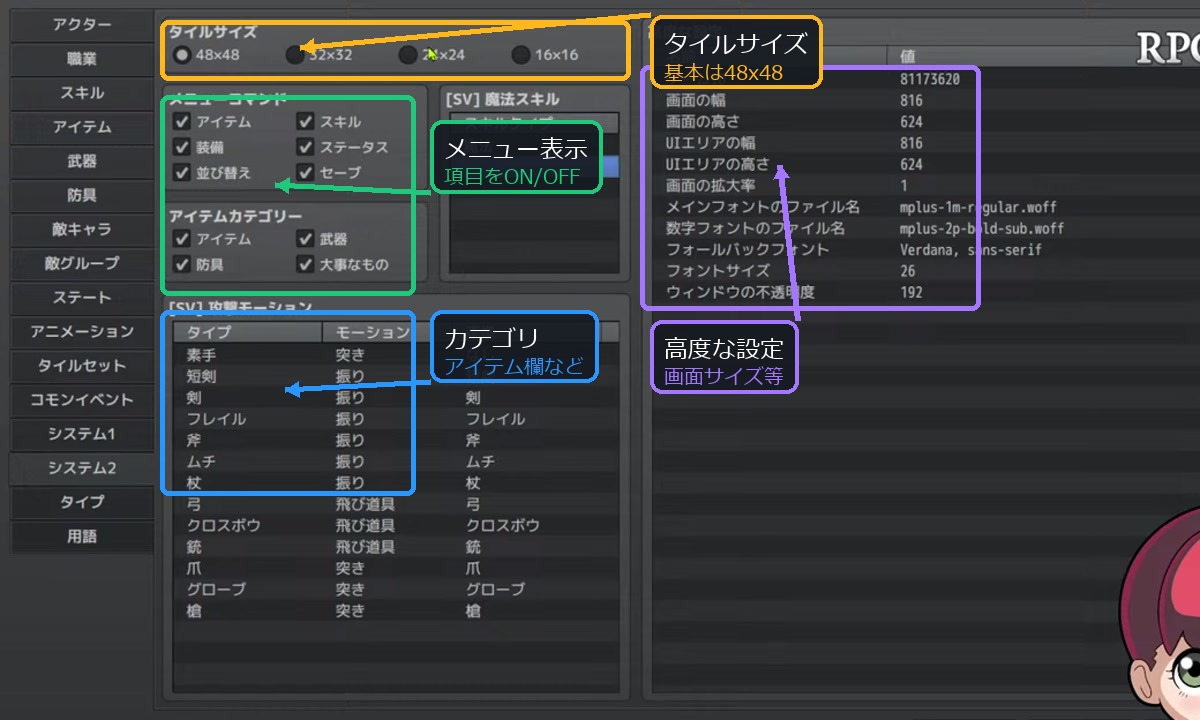Toggle the セーブ menu command checkbox
Viewport: 1200px width, 720px height.
(306, 172)
